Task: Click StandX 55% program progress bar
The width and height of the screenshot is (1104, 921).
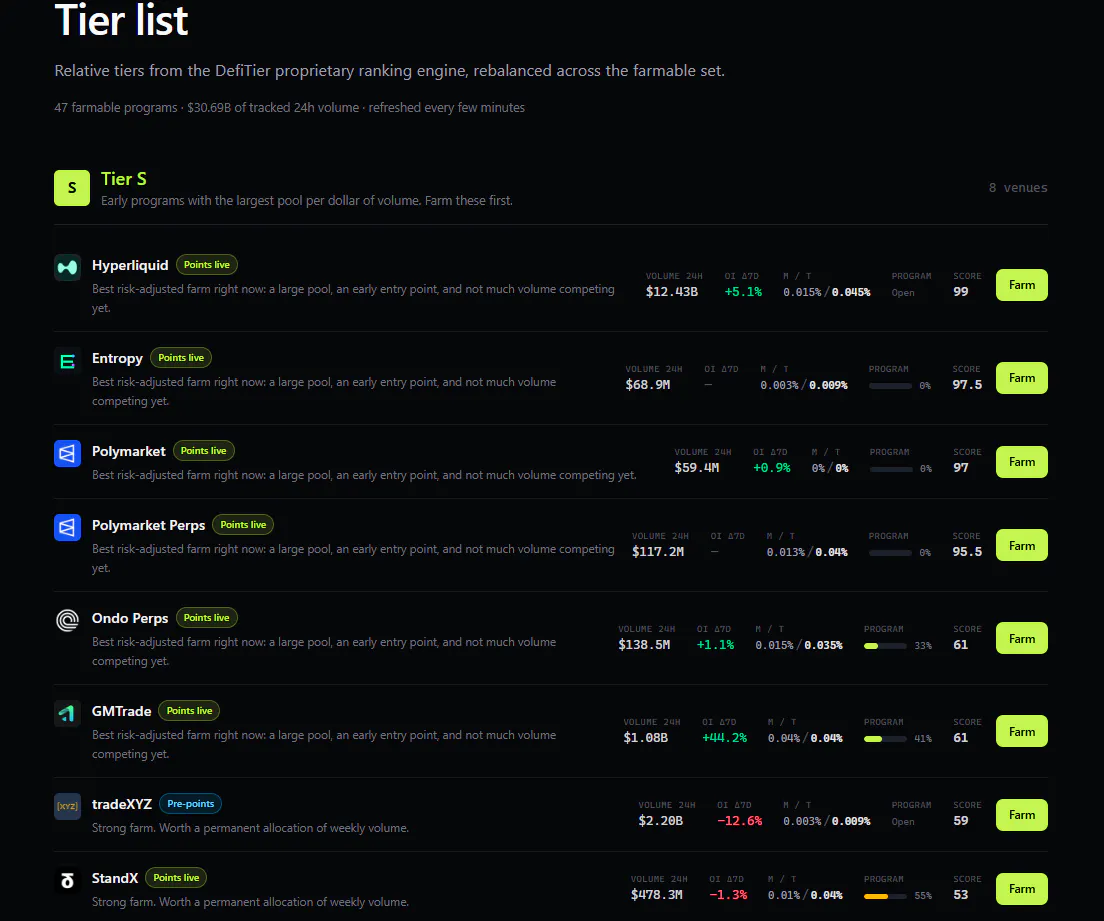Action: [x=886, y=896]
